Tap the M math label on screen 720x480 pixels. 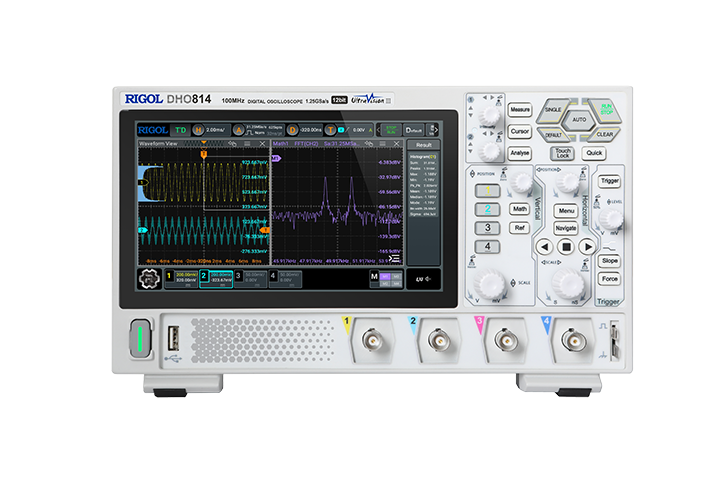point(374,277)
